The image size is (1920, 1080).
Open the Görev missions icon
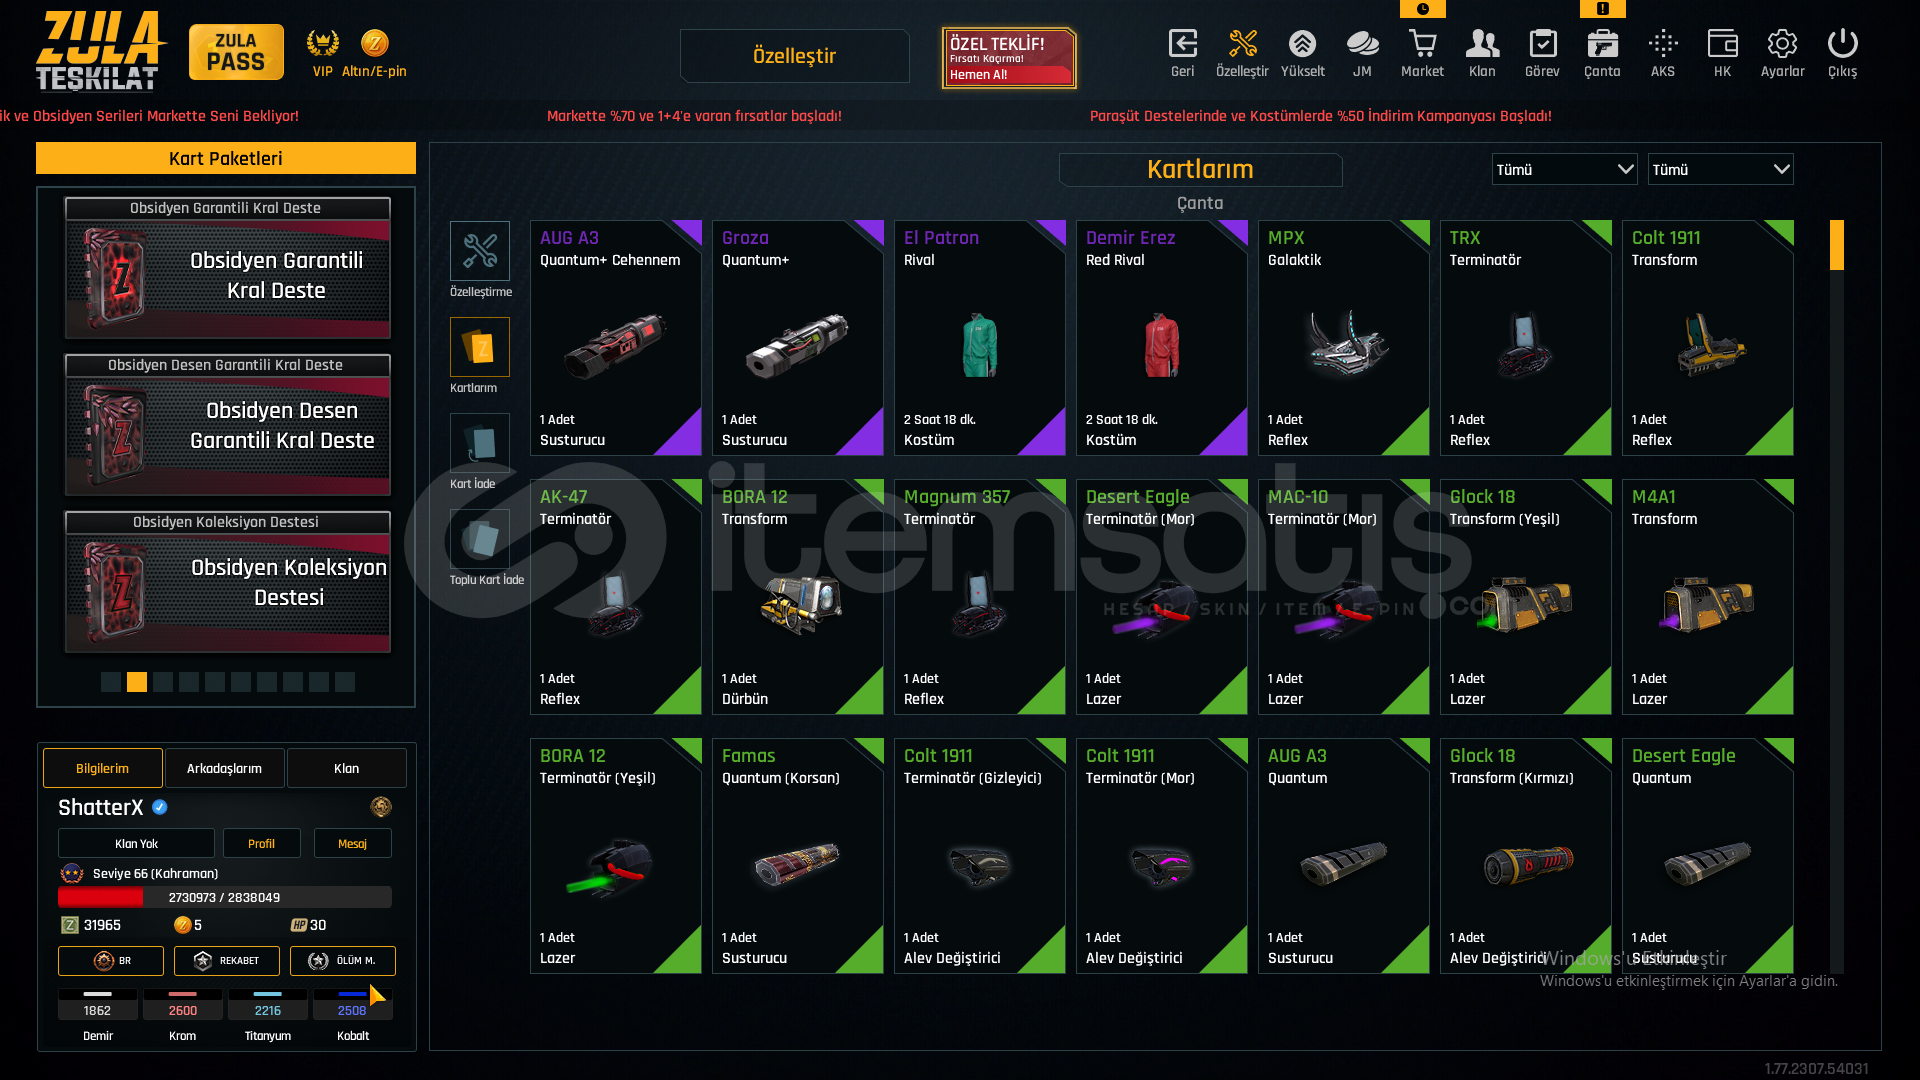(1542, 44)
